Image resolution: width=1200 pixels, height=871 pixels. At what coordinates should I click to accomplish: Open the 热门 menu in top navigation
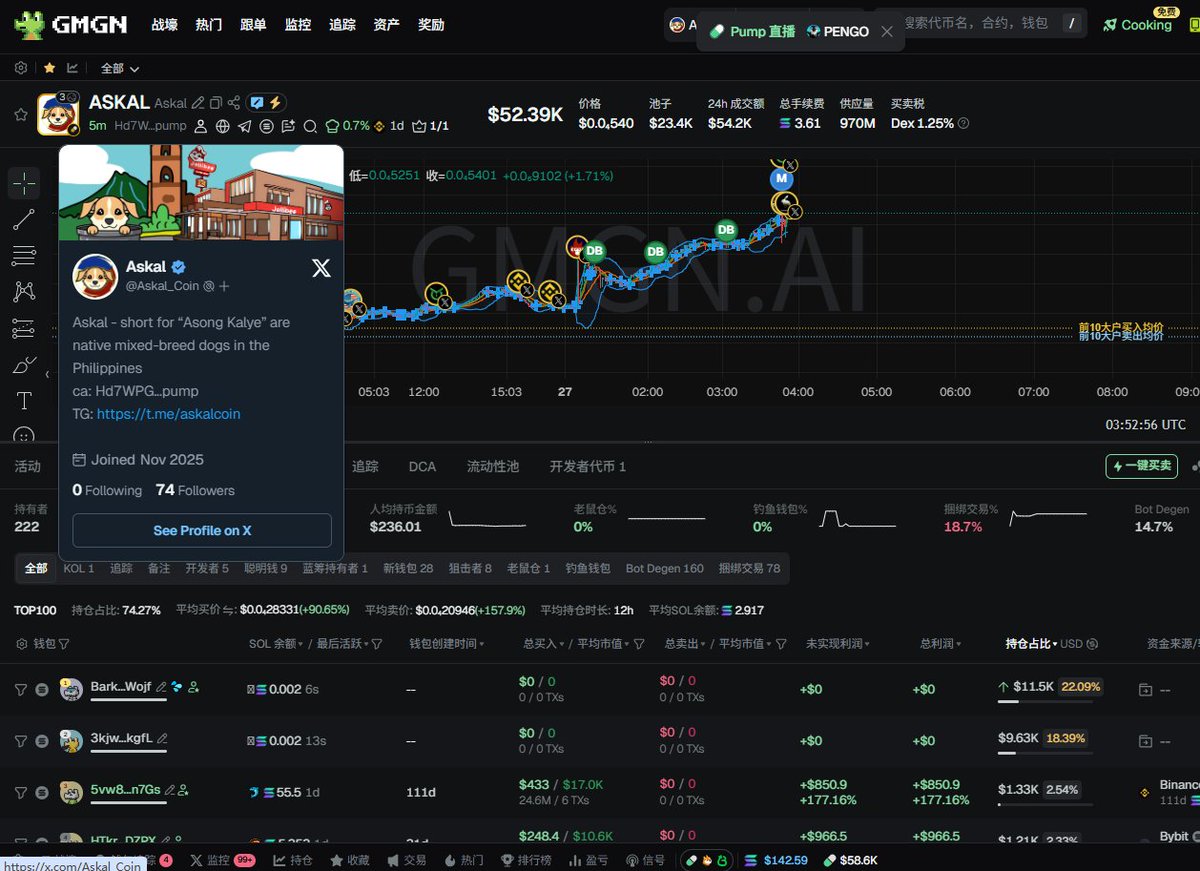coord(209,25)
